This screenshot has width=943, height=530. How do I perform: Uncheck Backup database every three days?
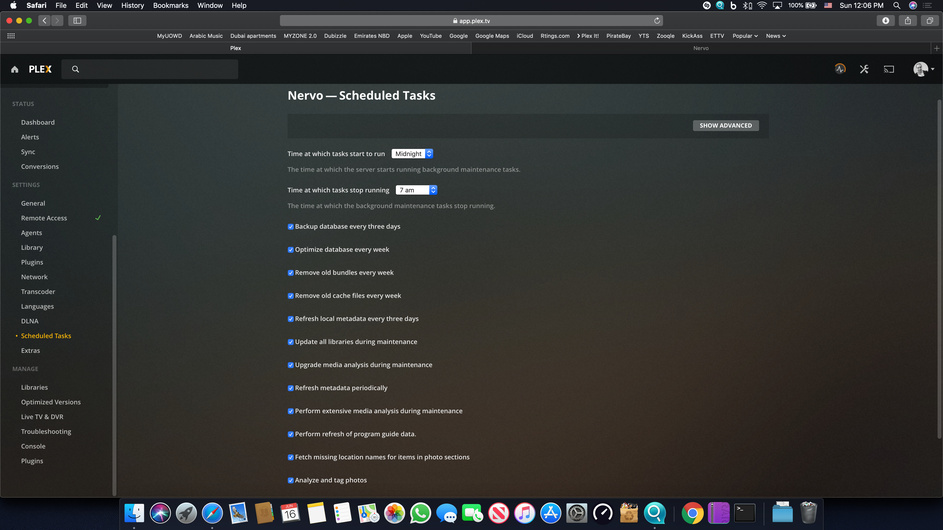pyautogui.click(x=290, y=227)
